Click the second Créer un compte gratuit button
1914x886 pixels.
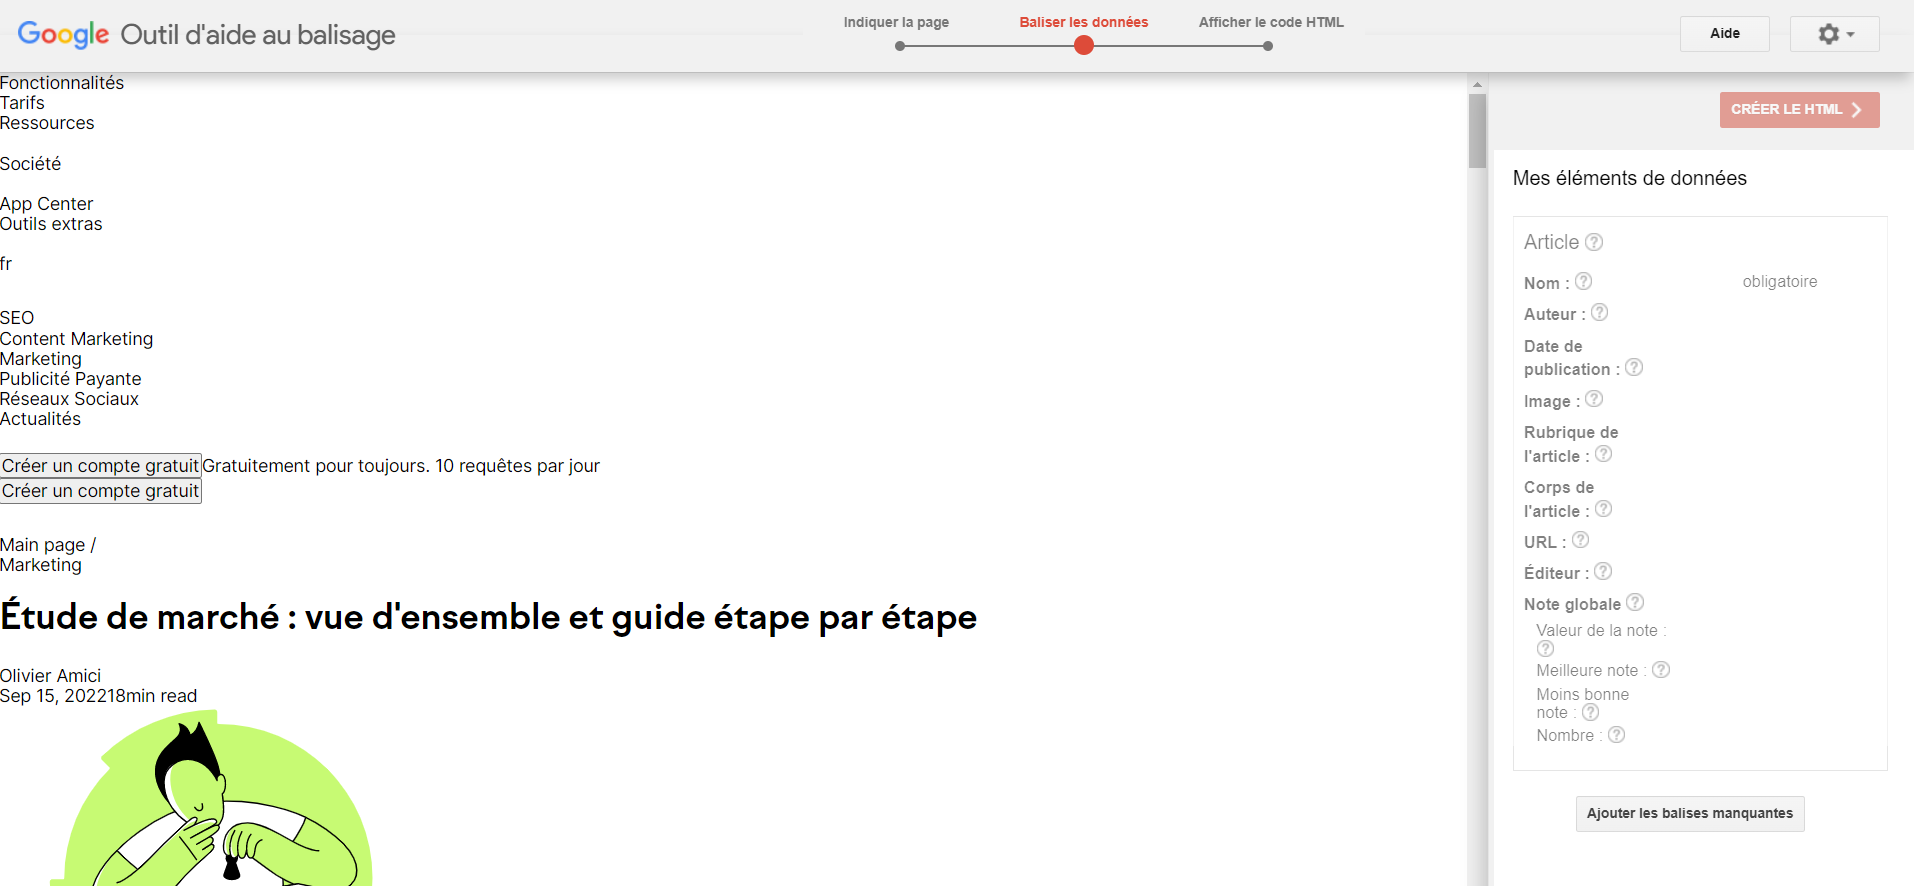point(101,491)
